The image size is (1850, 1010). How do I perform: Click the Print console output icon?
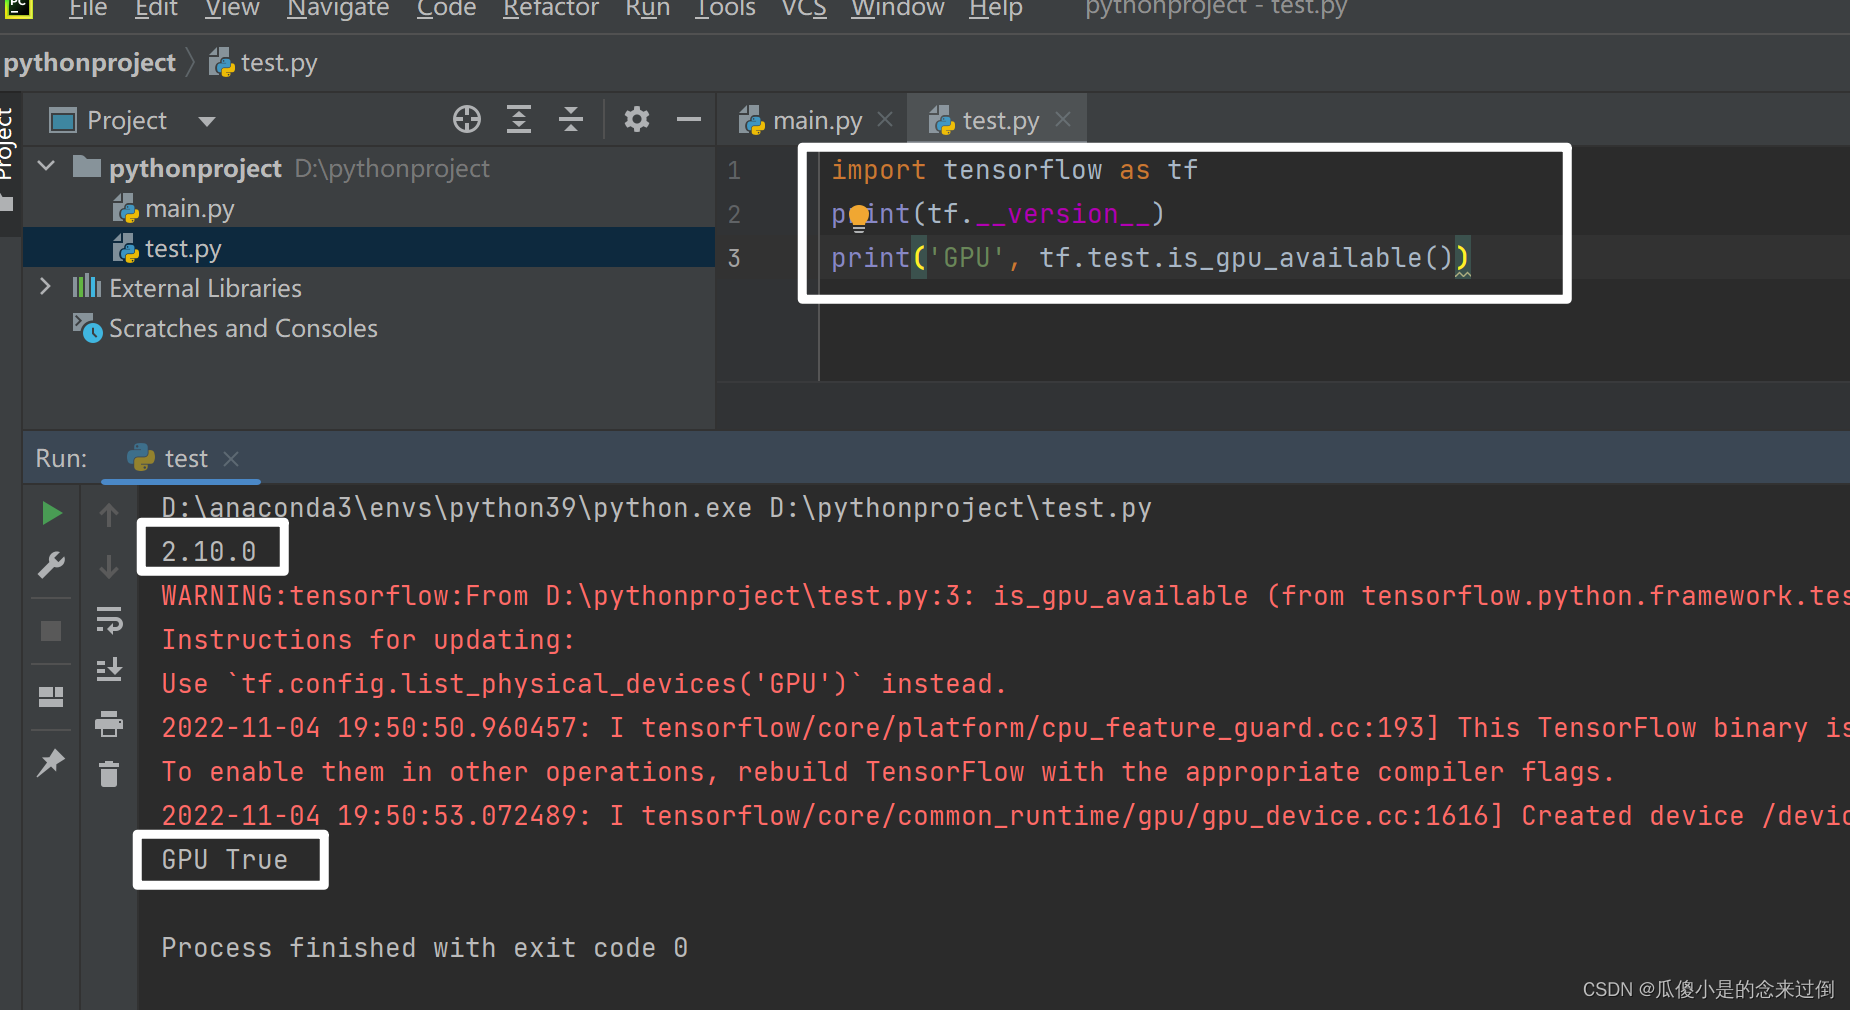(x=109, y=723)
